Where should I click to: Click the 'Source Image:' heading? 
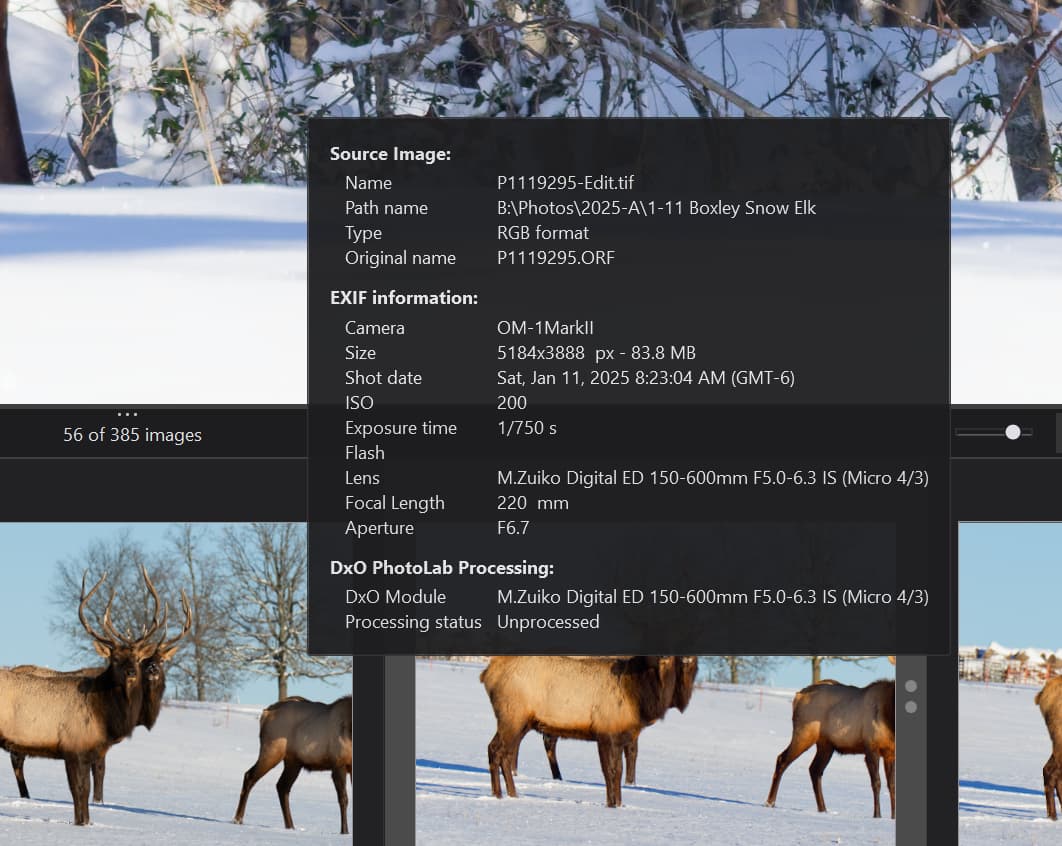pos(390,154)
